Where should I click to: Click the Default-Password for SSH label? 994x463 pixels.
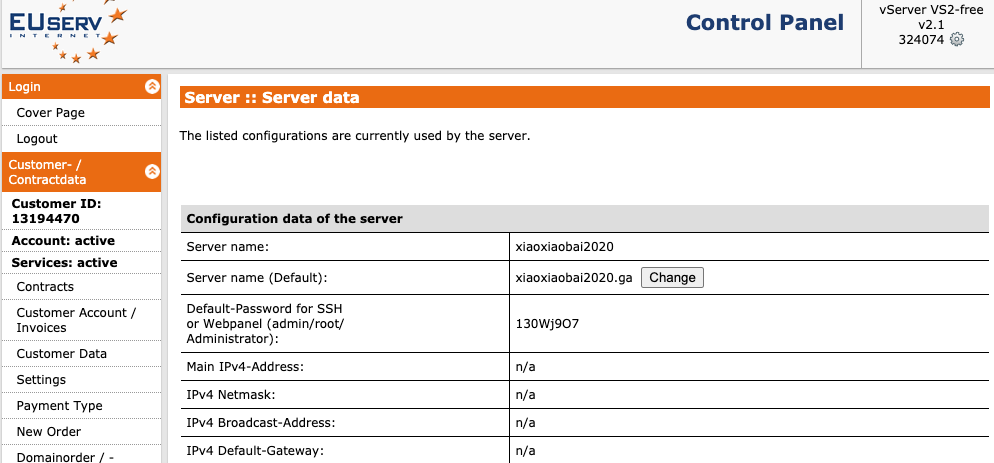(265, 323)
